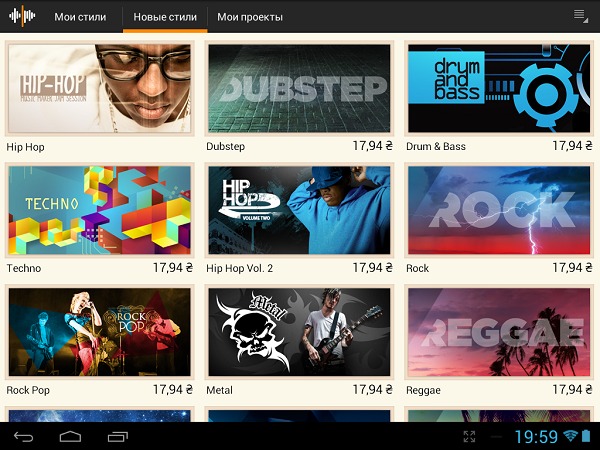Buy Techno for 17,94 ₴
Viewport: 600px width, 450px height.
click(x=173, y=267)
